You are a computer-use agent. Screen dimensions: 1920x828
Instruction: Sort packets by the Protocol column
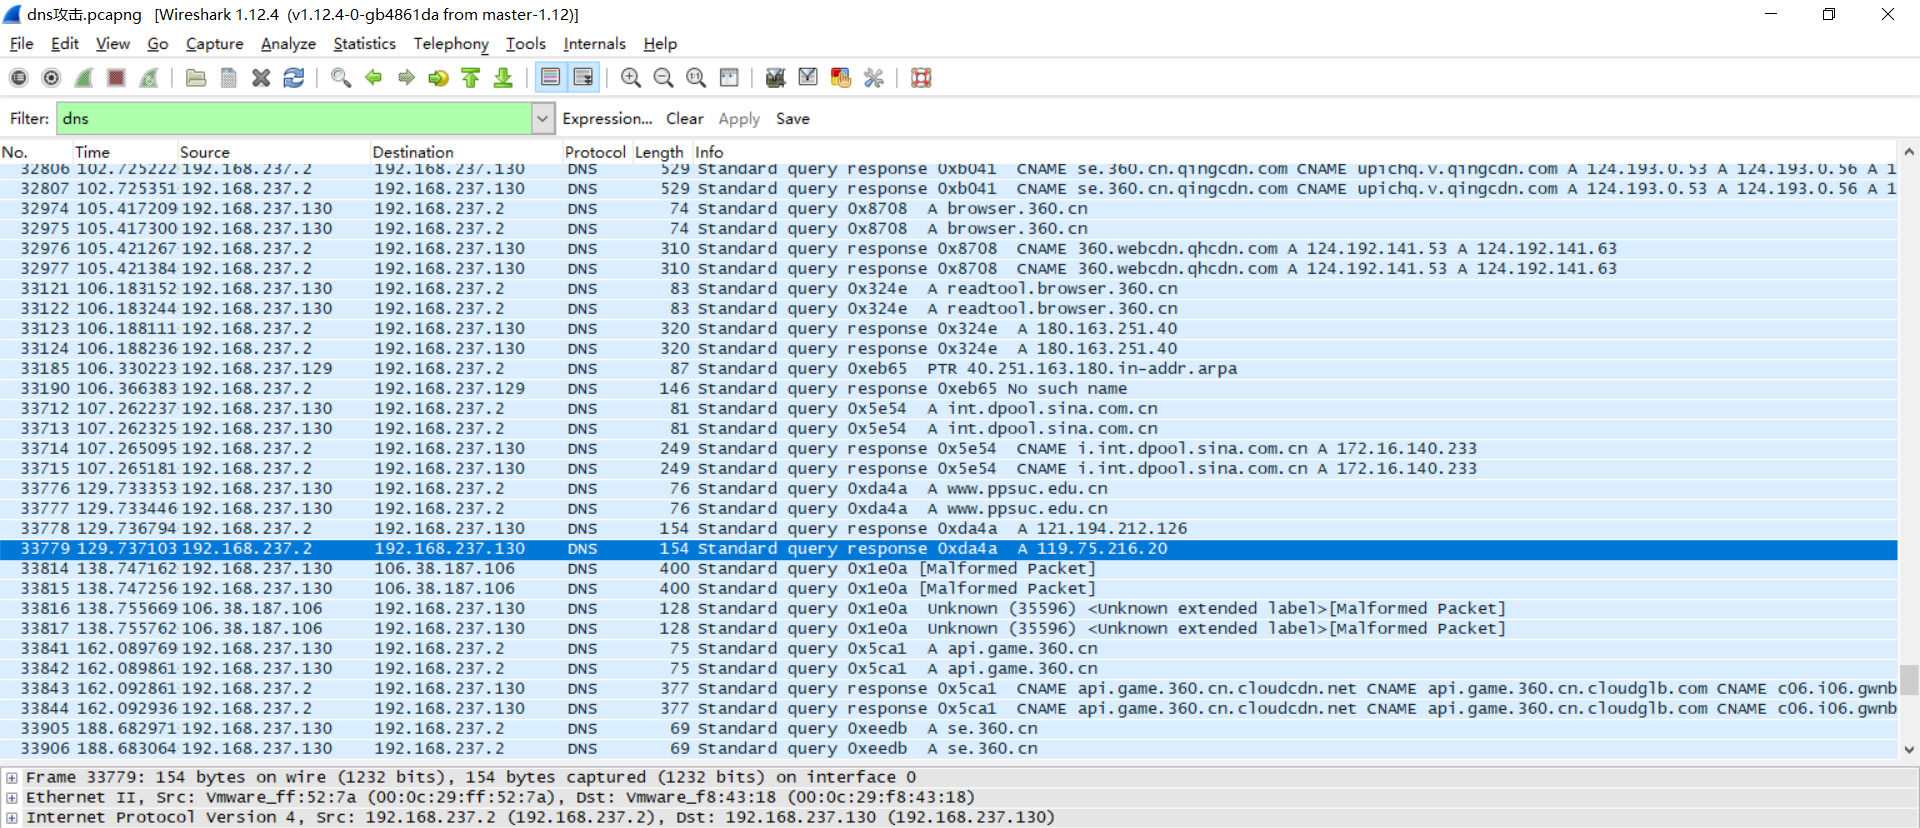(596, 152)
